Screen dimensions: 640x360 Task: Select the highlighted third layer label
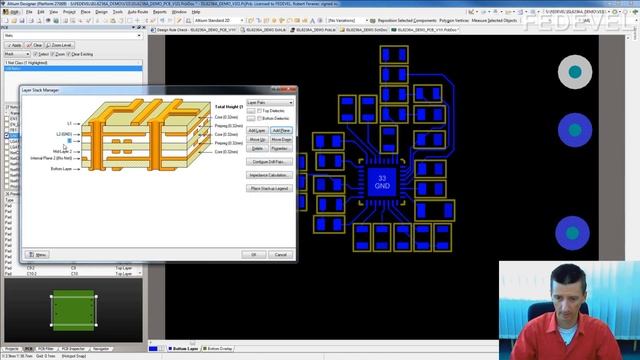(69, 141)
